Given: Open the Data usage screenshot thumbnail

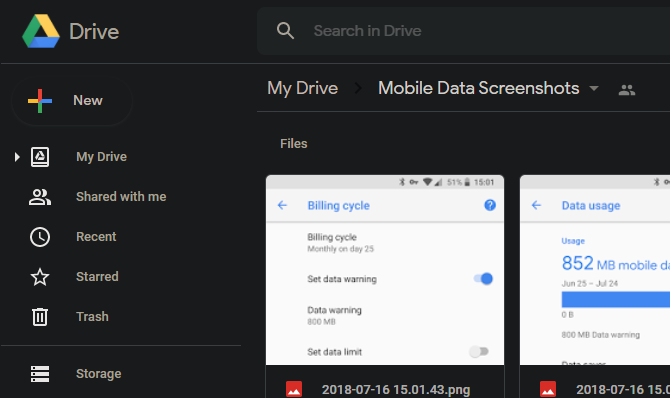Looking at the screenshot, I should tap(595, 270).
